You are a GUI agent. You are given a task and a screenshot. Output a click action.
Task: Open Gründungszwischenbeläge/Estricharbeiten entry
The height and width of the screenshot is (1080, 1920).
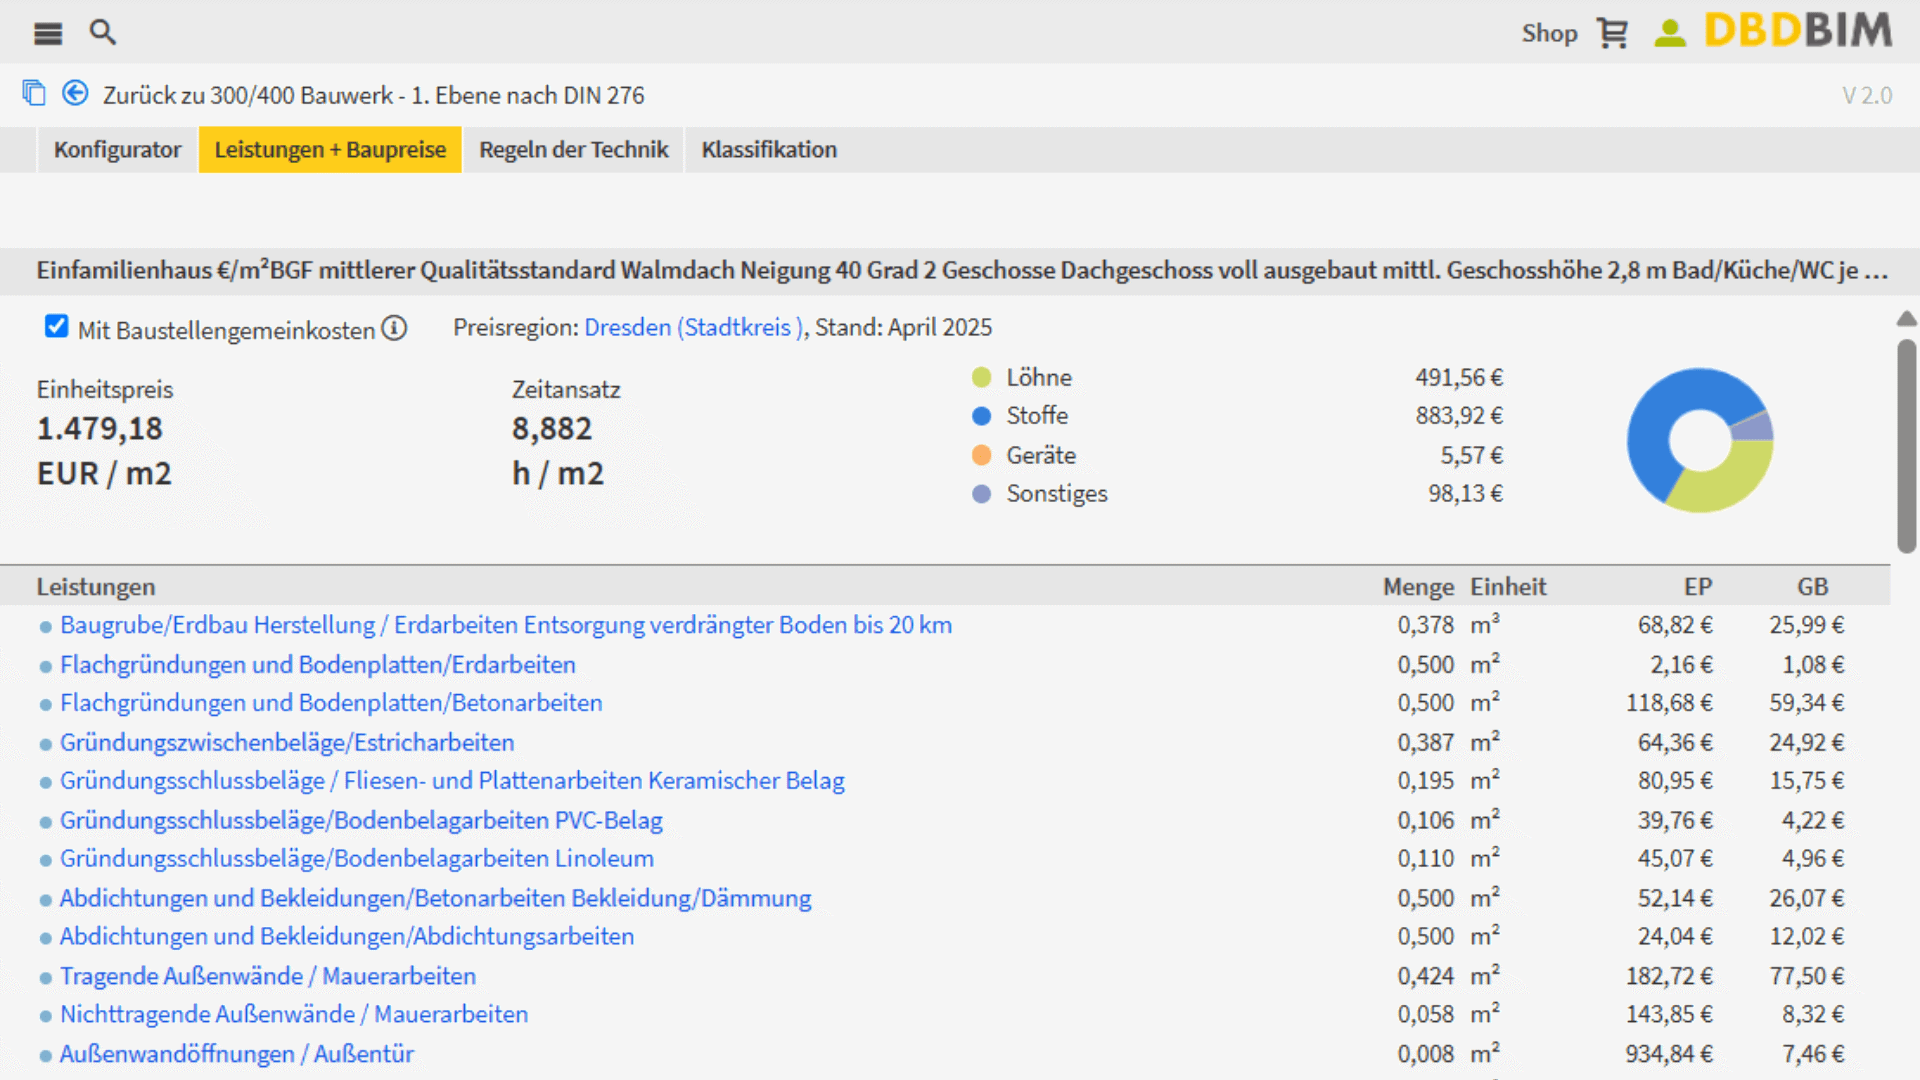[286, 742]
